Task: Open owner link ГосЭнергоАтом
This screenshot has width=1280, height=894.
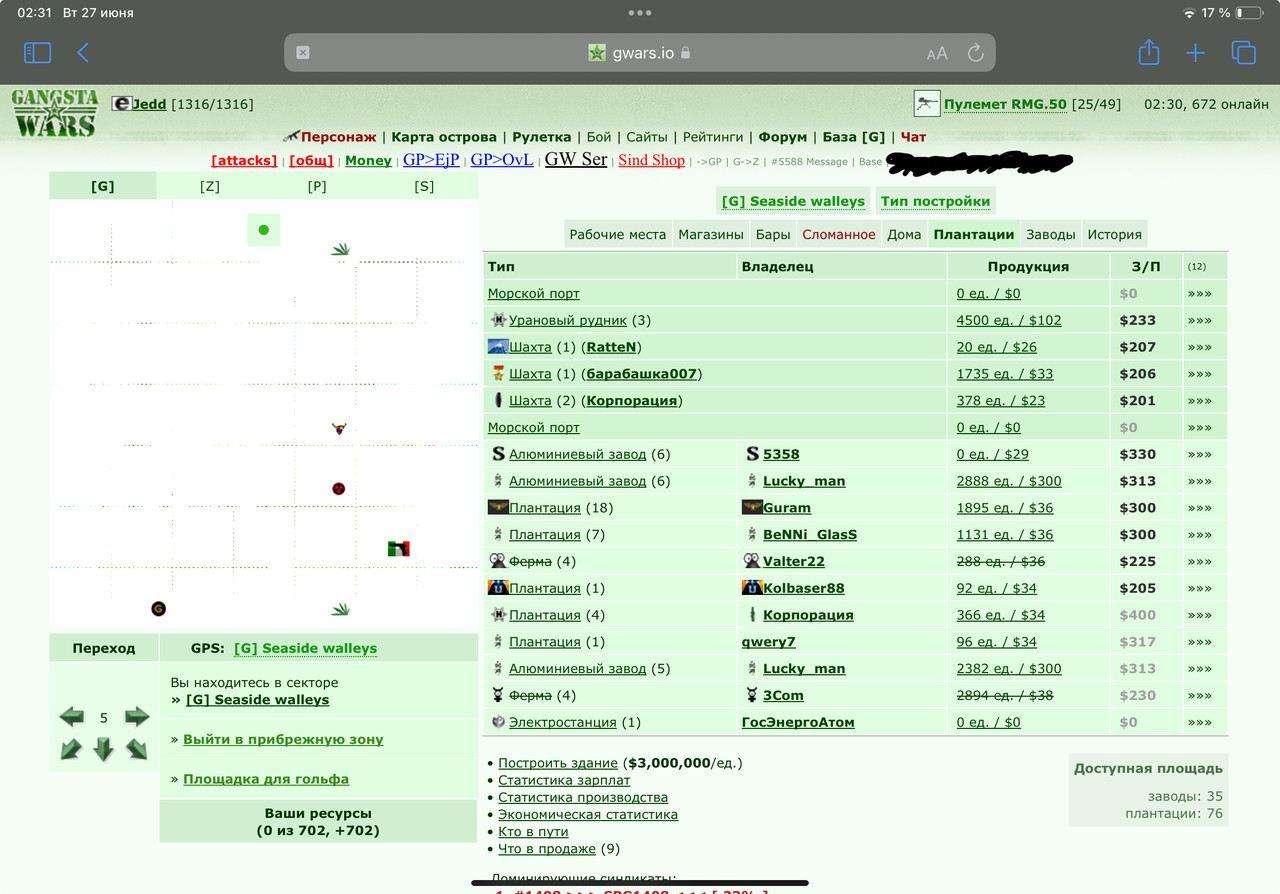Action: [x=798, y=722]
